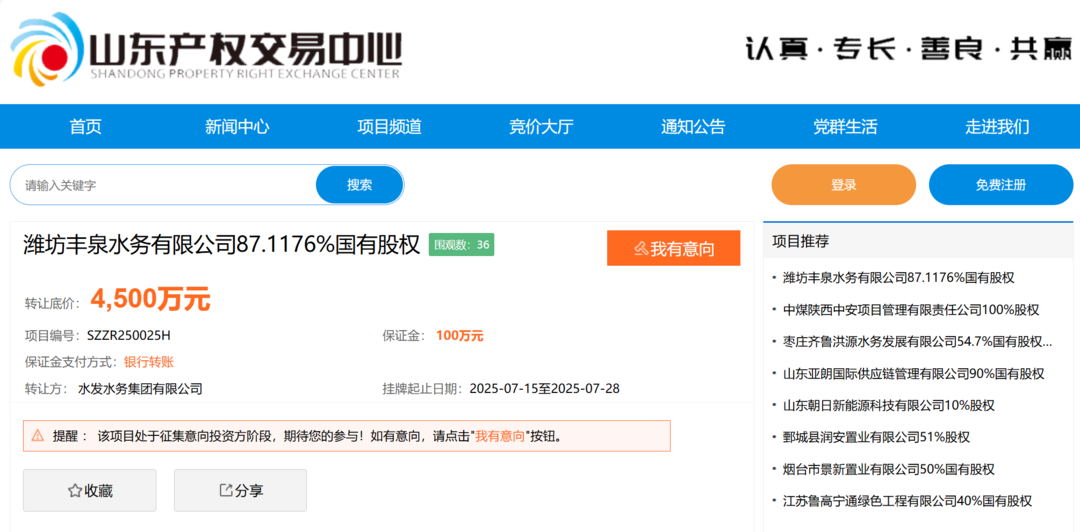Click the 免费注册 button
Viewport: 1080px width, 532px height.
(1001, 185)
